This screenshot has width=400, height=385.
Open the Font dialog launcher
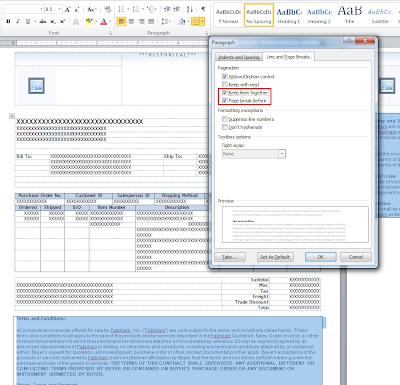click(110, 33)
